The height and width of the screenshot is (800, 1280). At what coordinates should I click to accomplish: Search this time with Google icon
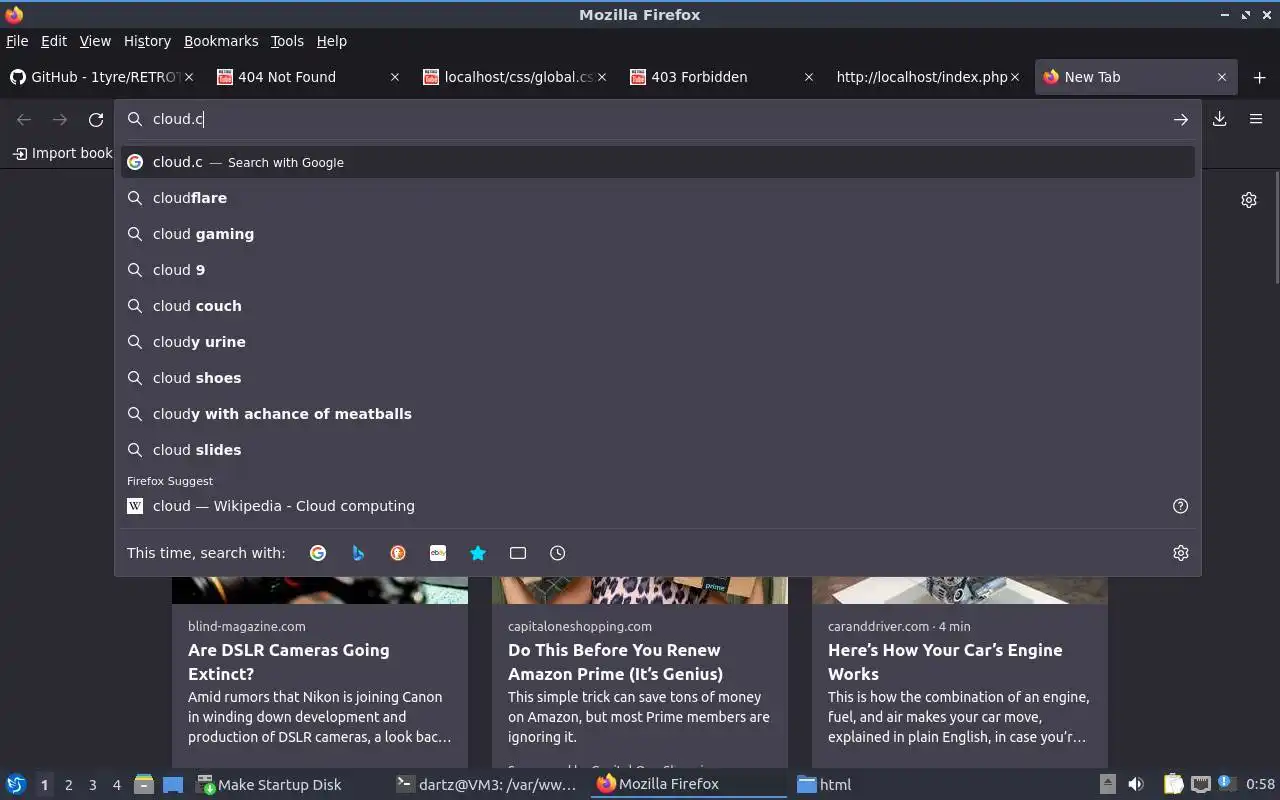click(x=318, y=553)
